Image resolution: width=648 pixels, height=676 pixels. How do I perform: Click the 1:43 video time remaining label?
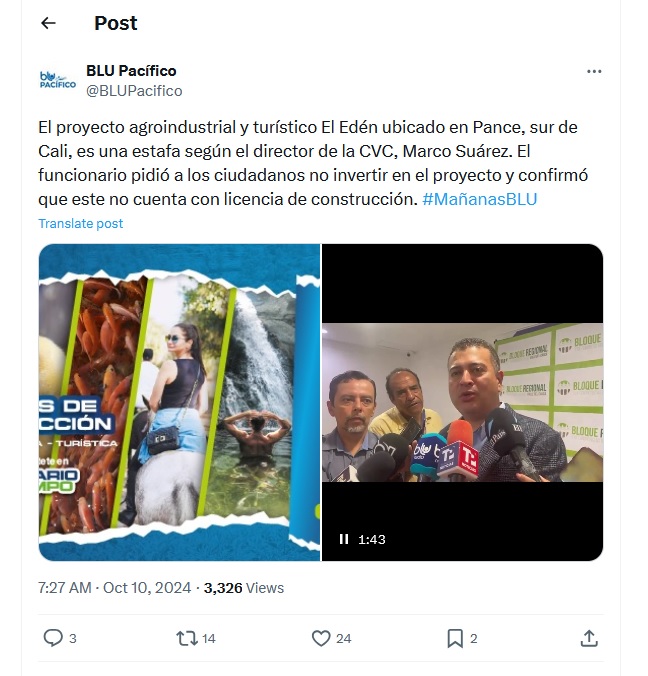pyautogui.click(x=372, y=540)
